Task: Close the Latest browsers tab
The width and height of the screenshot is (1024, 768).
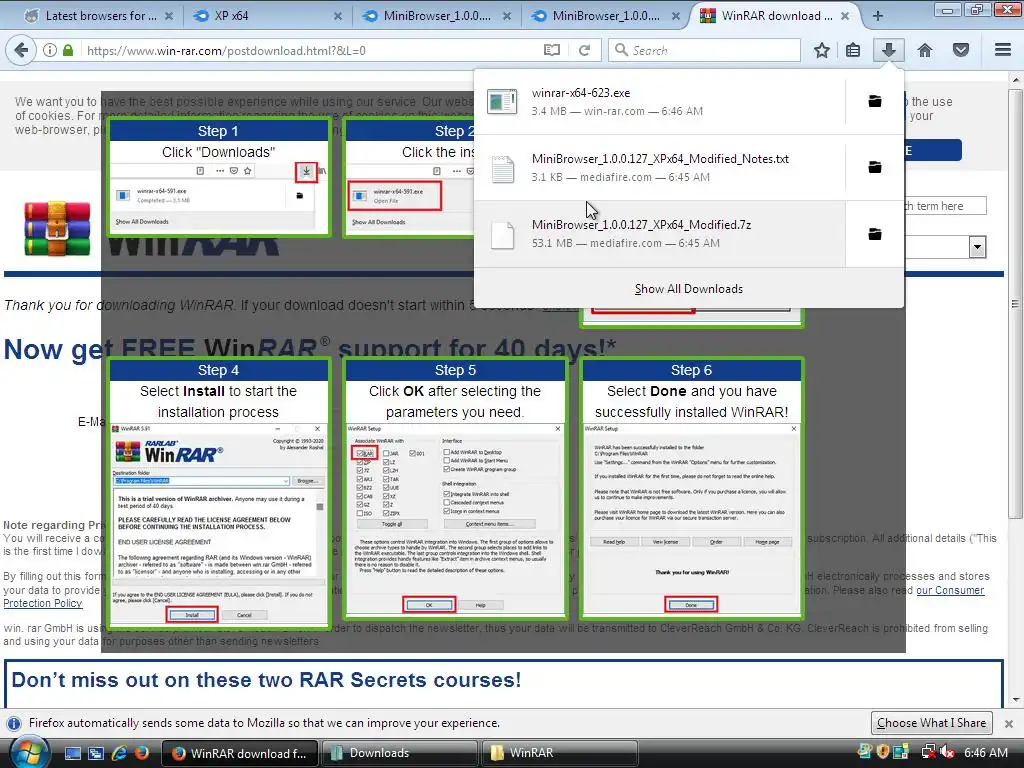Action: click(168, 16)
